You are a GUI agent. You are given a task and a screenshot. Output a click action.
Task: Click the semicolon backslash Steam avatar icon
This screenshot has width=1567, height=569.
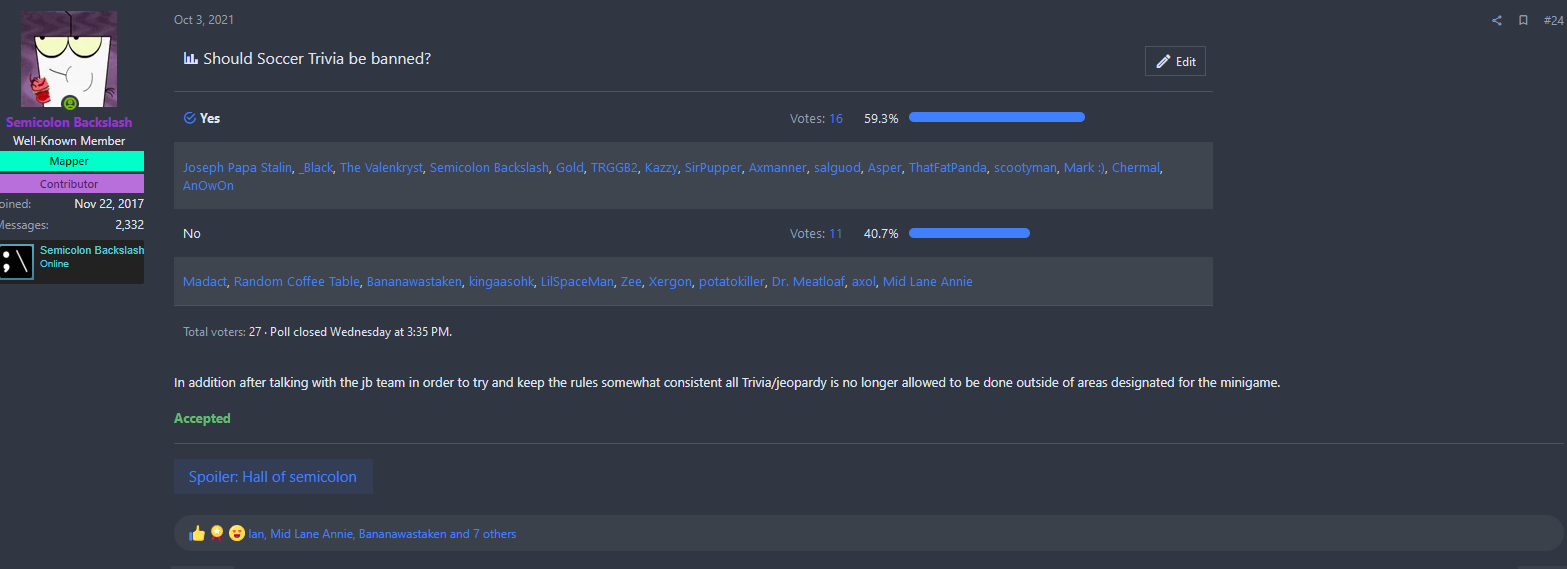[x=17, y=262]
